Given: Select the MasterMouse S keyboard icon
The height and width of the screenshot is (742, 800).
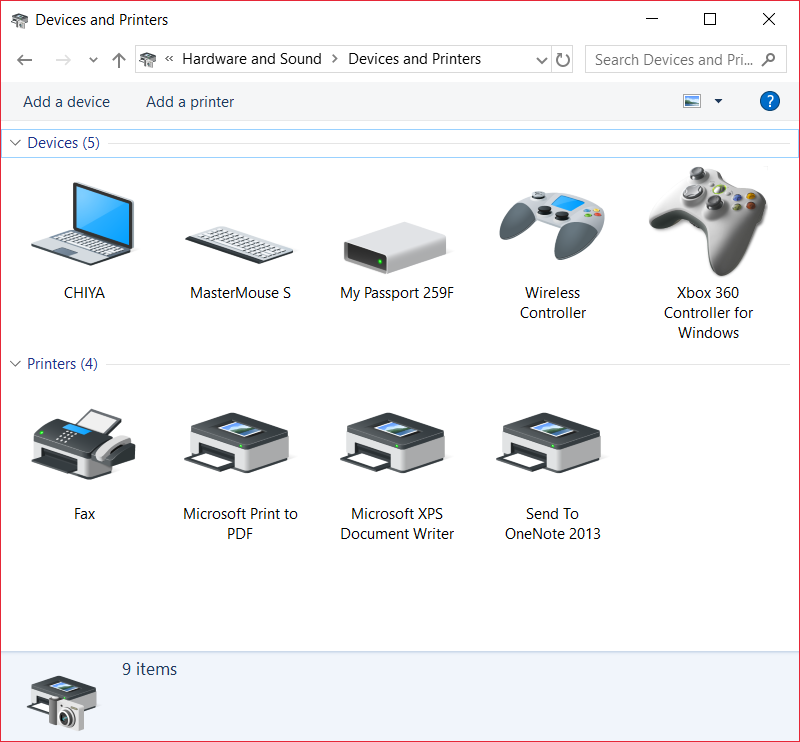Looking at the screenshot, I should coord(239,245).
